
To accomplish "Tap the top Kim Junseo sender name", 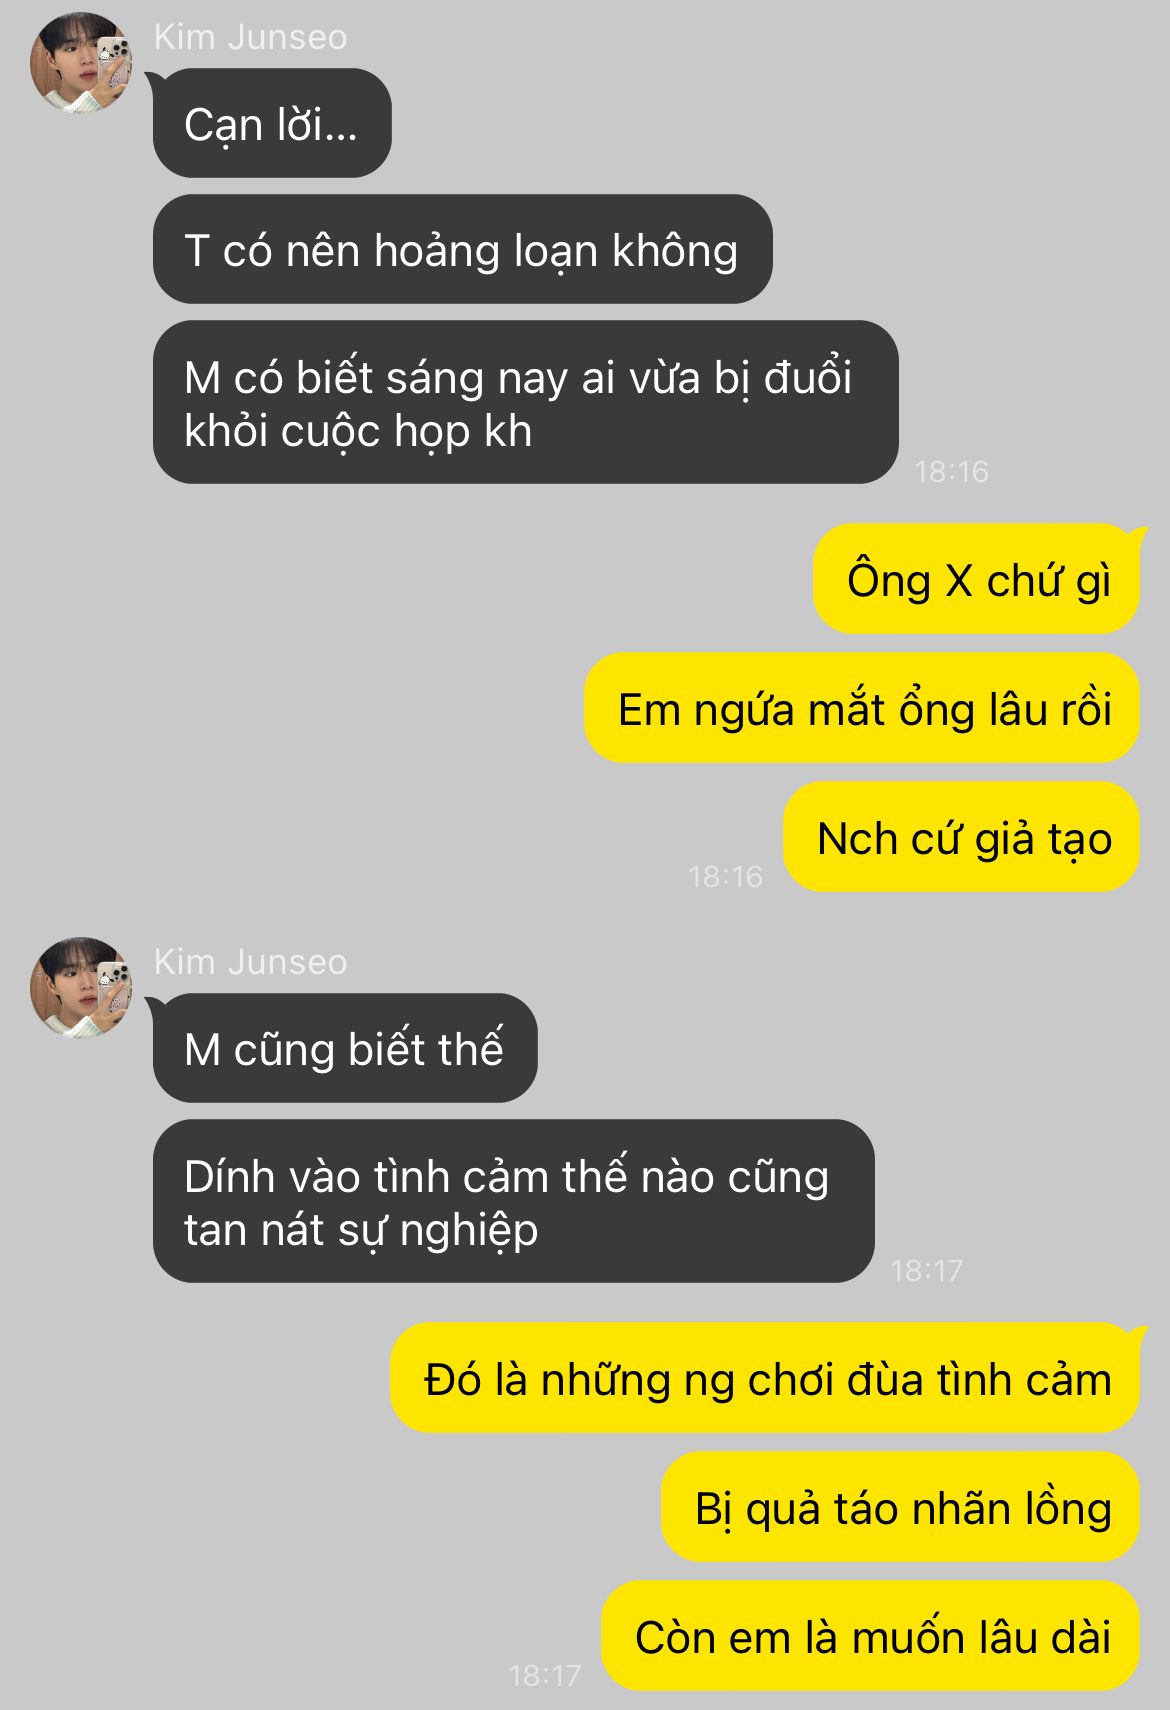I will point(251,37).
